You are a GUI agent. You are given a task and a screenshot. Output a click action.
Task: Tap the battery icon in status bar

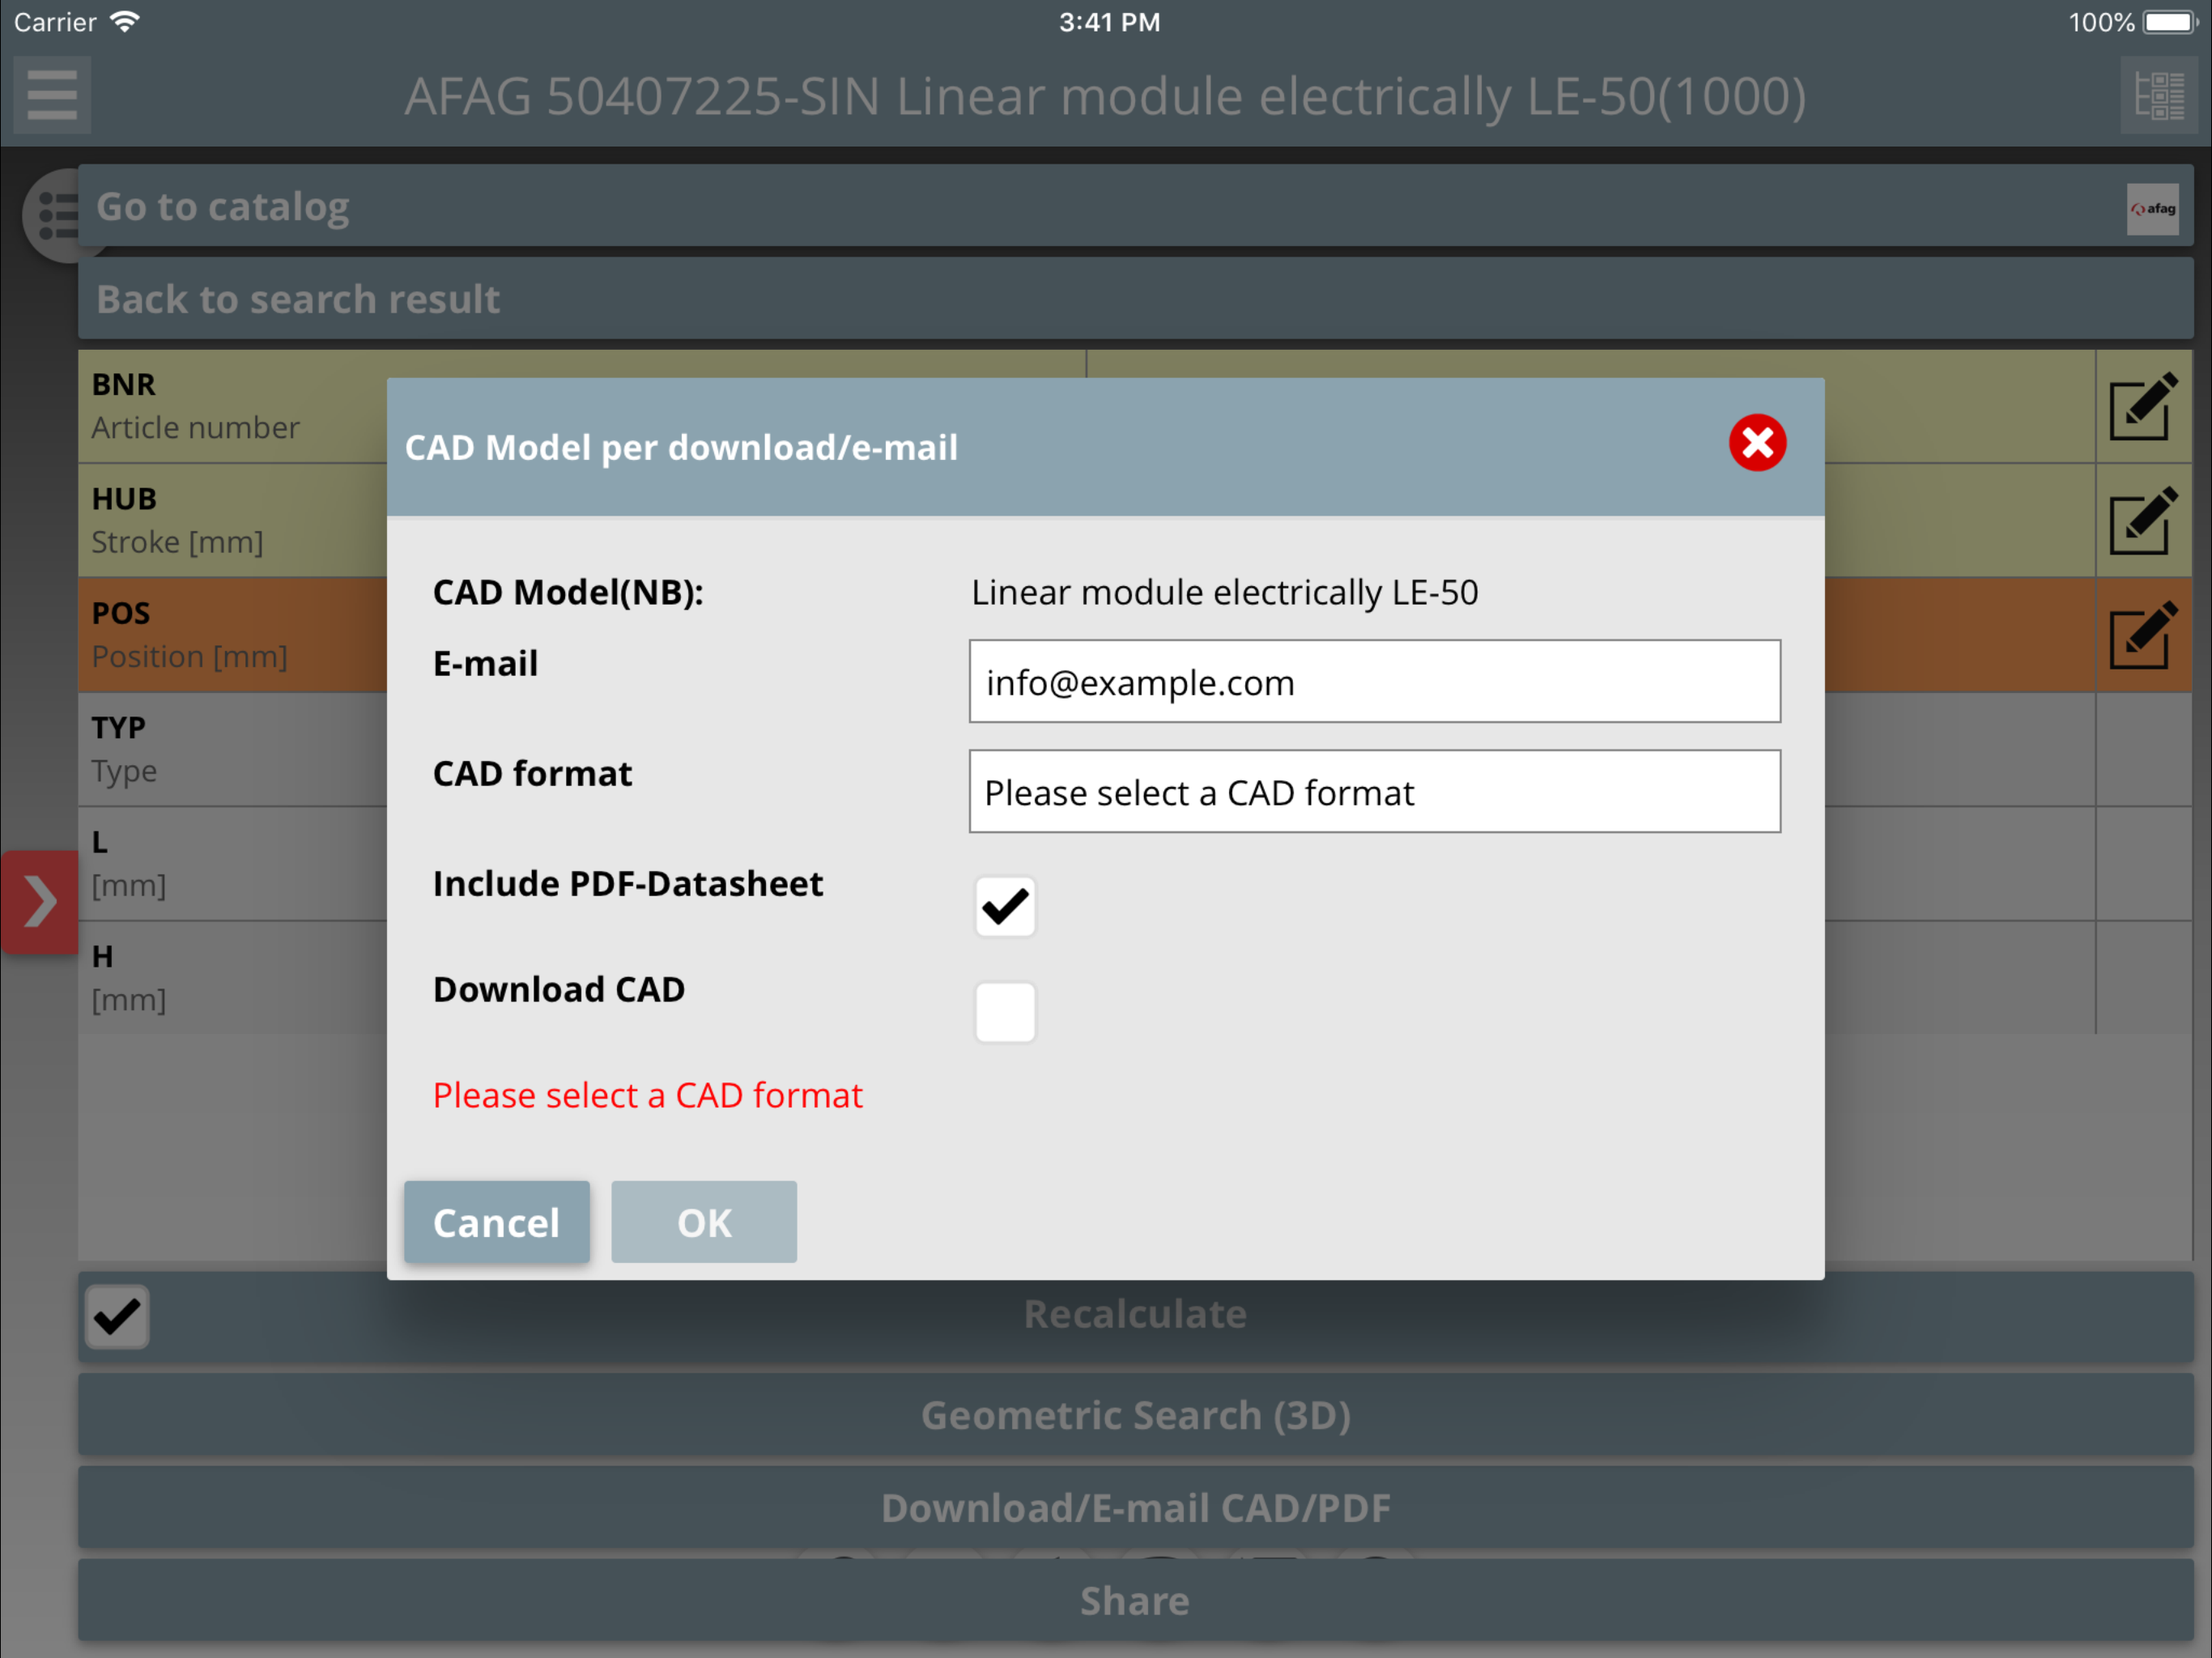pos(2169,22)
